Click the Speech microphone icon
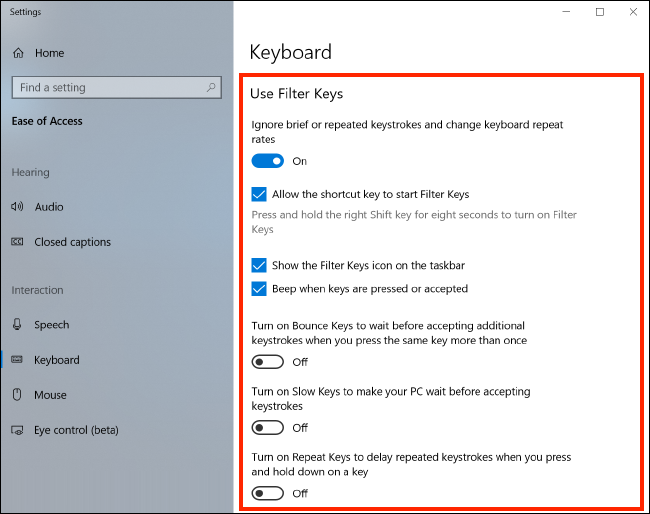Viewport: 650px width, 514px height. [x=17, y=324]
